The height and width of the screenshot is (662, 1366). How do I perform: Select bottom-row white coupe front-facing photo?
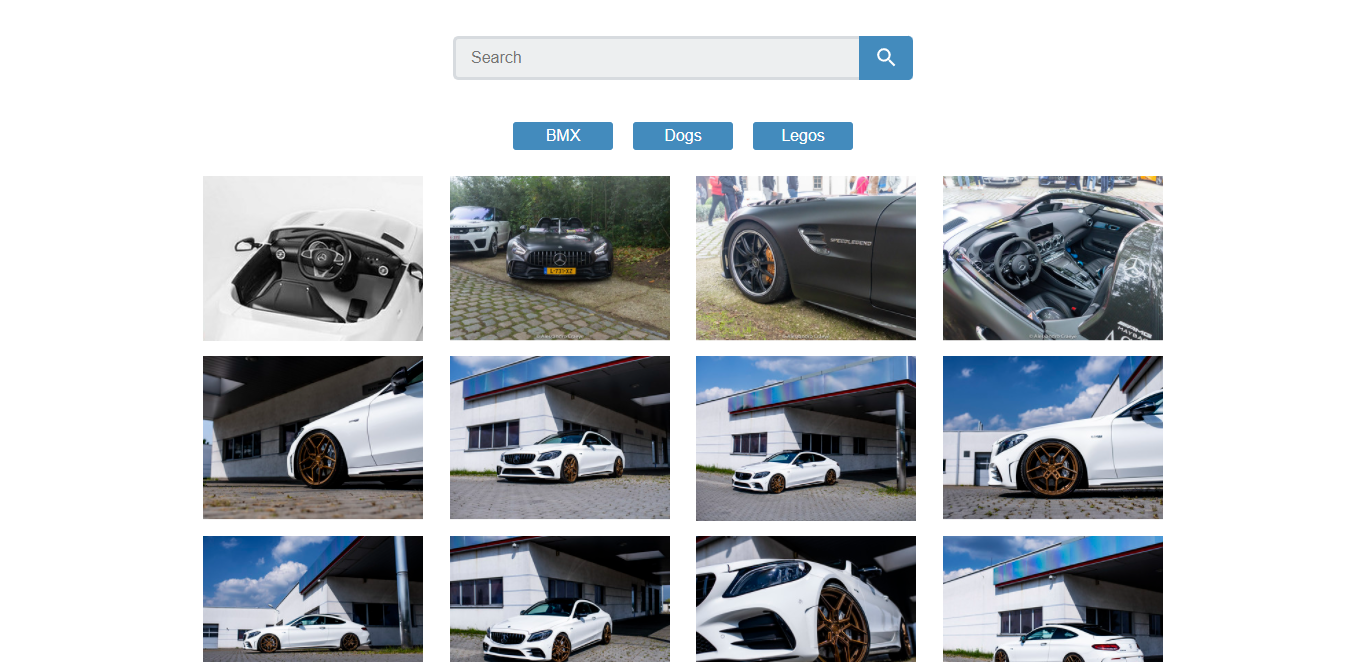point(560,599)
